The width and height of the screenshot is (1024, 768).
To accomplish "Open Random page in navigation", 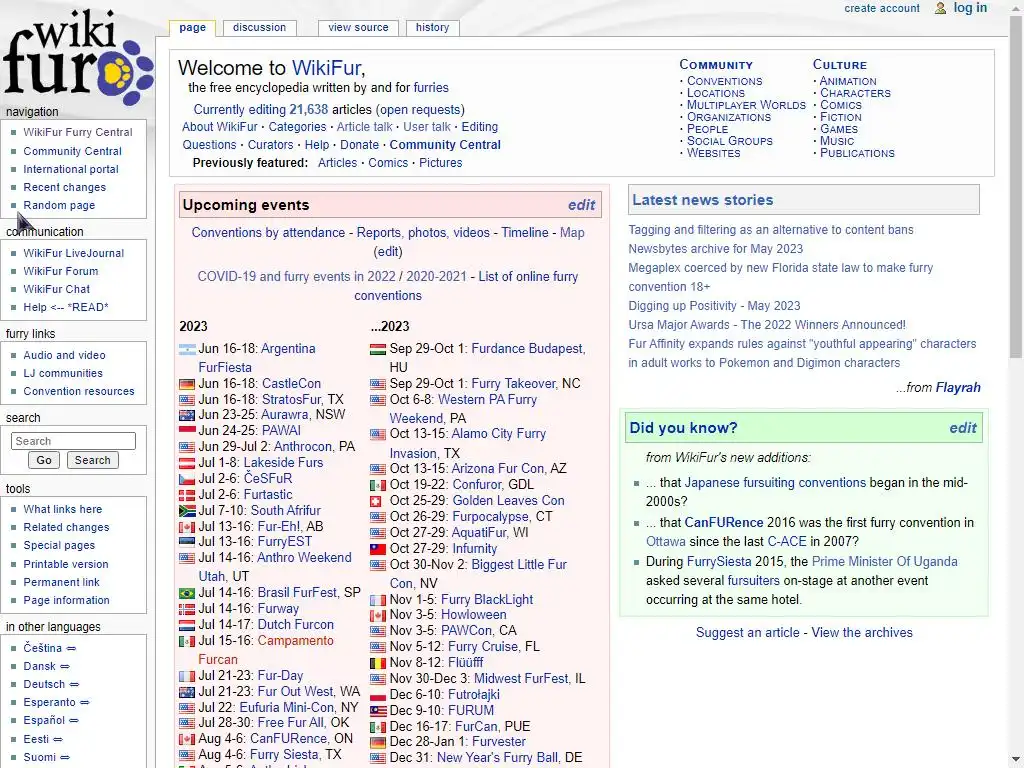I will pyautogui.click(x=59, y=205).
